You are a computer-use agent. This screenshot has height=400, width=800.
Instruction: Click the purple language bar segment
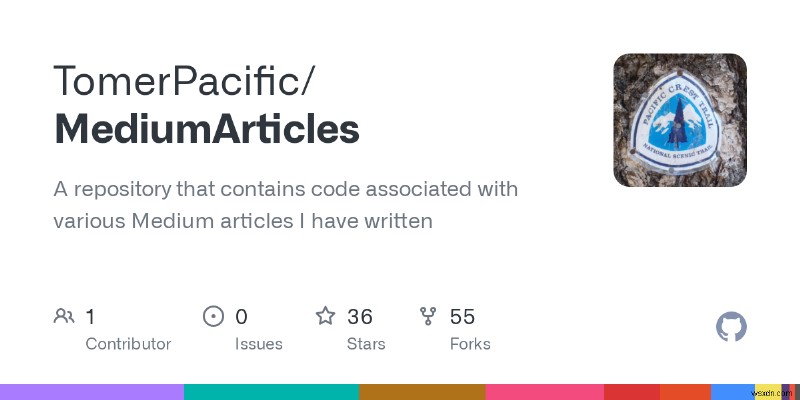[92, 391]
